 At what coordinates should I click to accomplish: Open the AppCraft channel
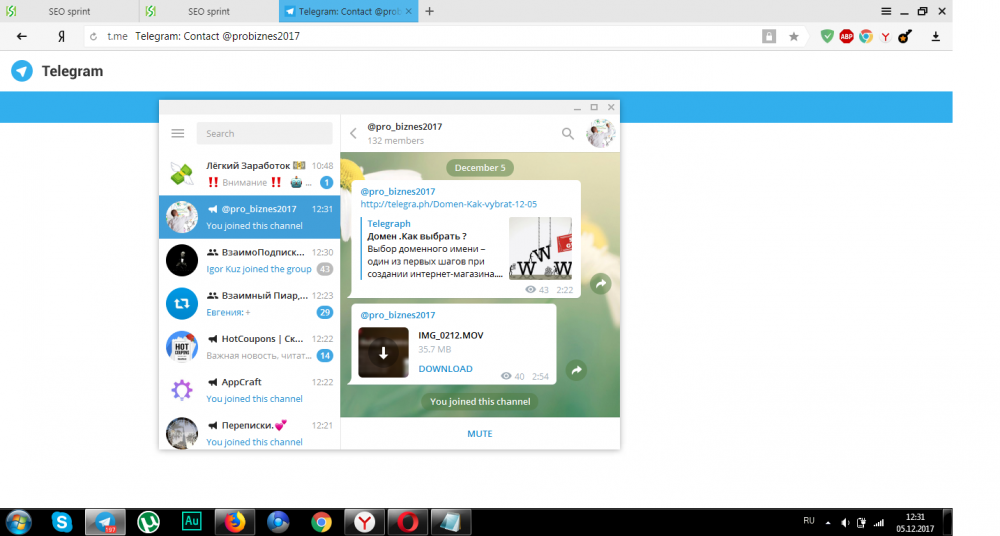click(249, 390)
